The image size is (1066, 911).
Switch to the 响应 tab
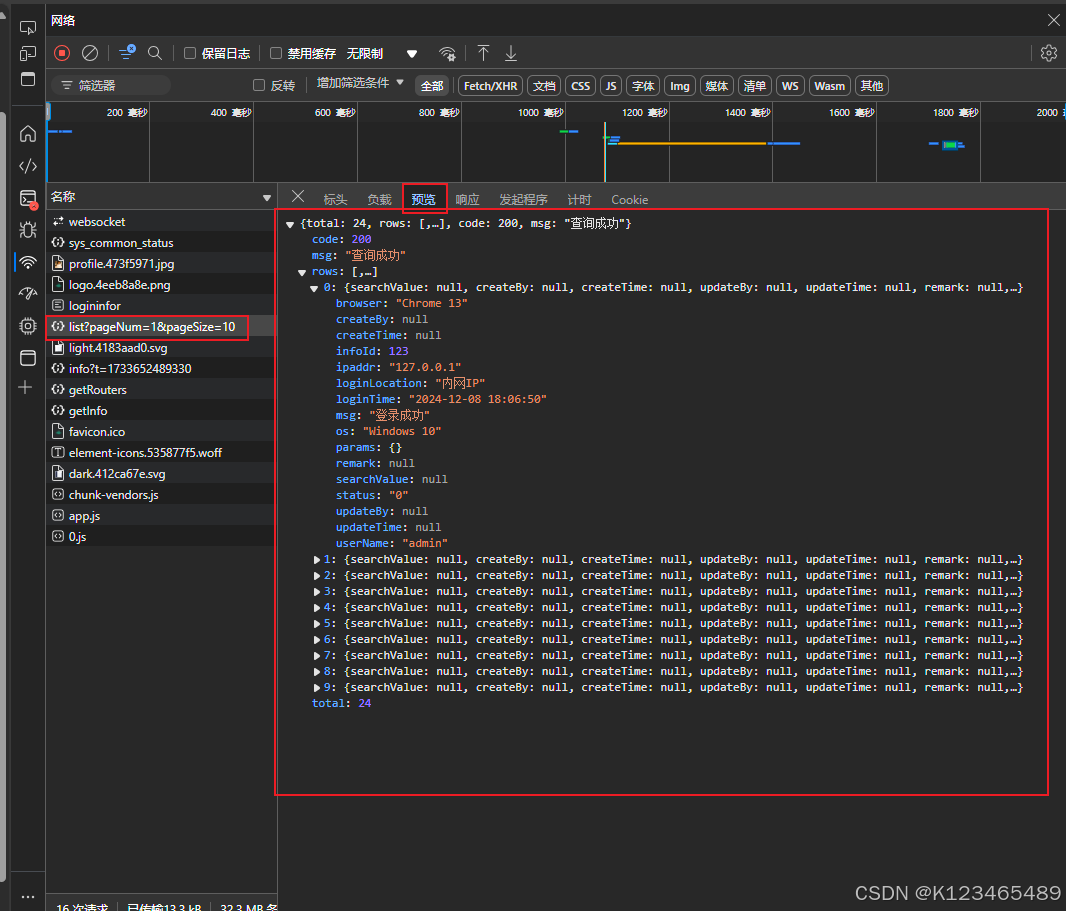pyautogui.click(x=467, y=200)
